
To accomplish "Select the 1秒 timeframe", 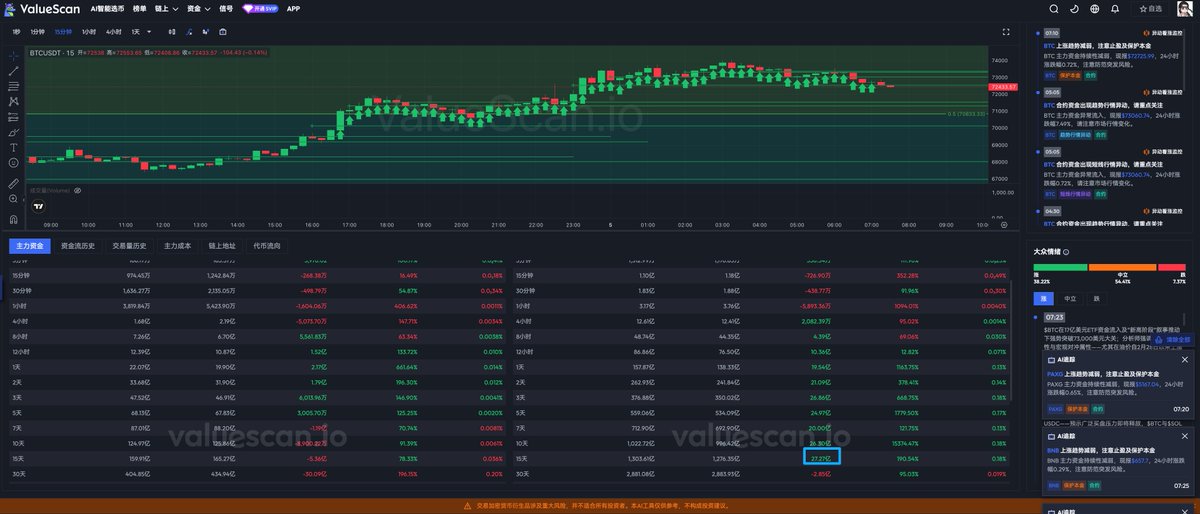I will 16,31.
